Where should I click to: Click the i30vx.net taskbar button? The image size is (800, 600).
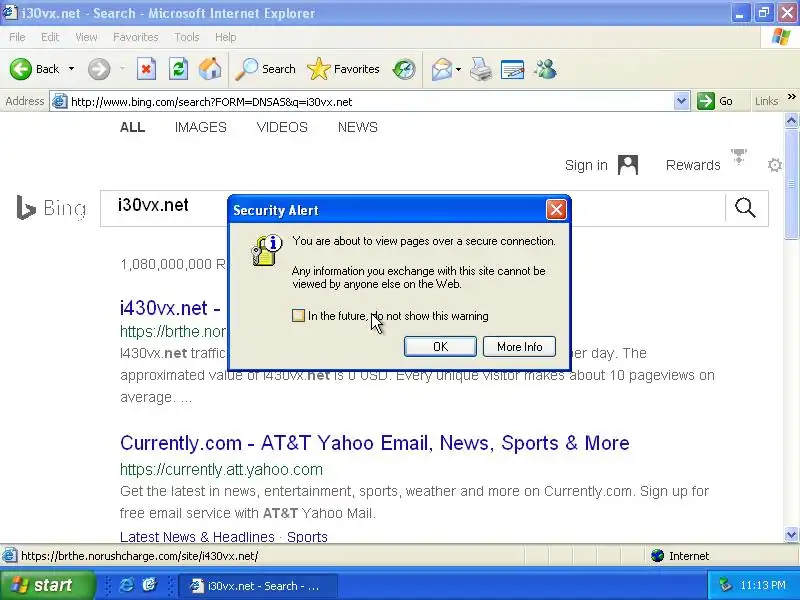[257, 585]
